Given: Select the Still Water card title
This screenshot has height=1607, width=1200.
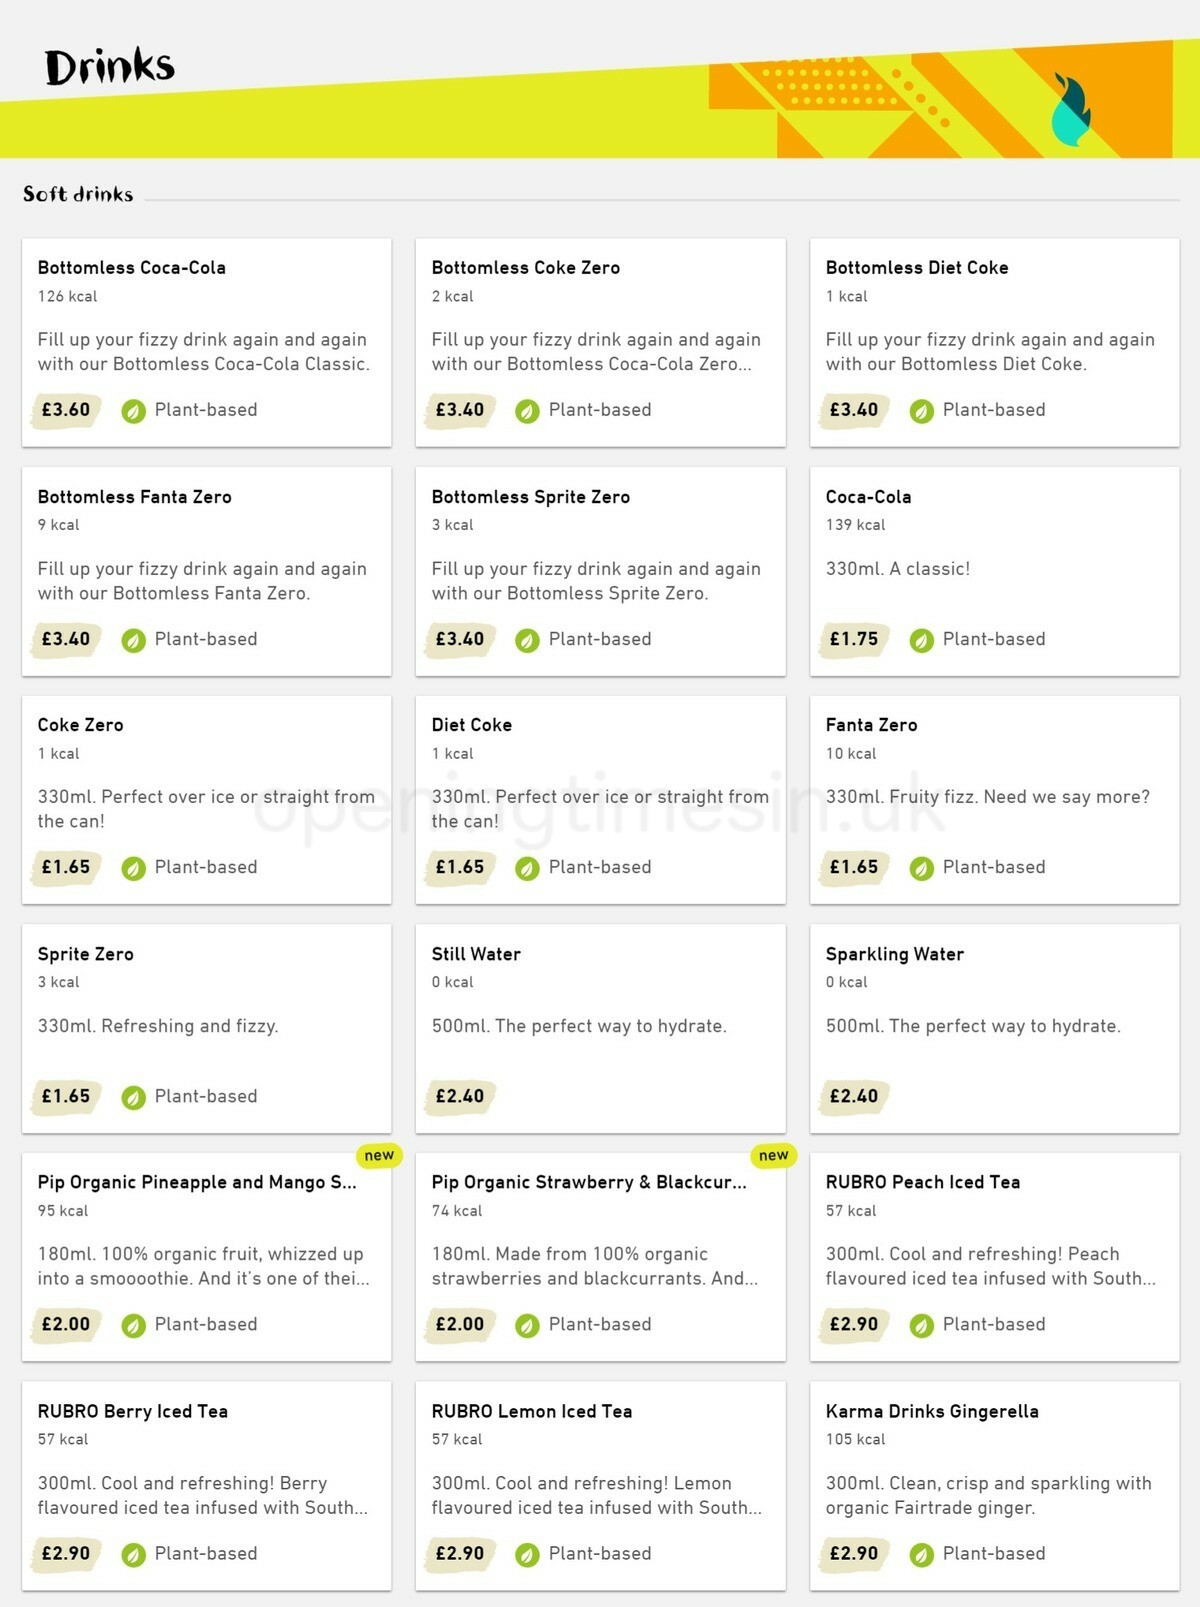Looking at the screenshot, I should pyautogui.click(x=476, y=954).
